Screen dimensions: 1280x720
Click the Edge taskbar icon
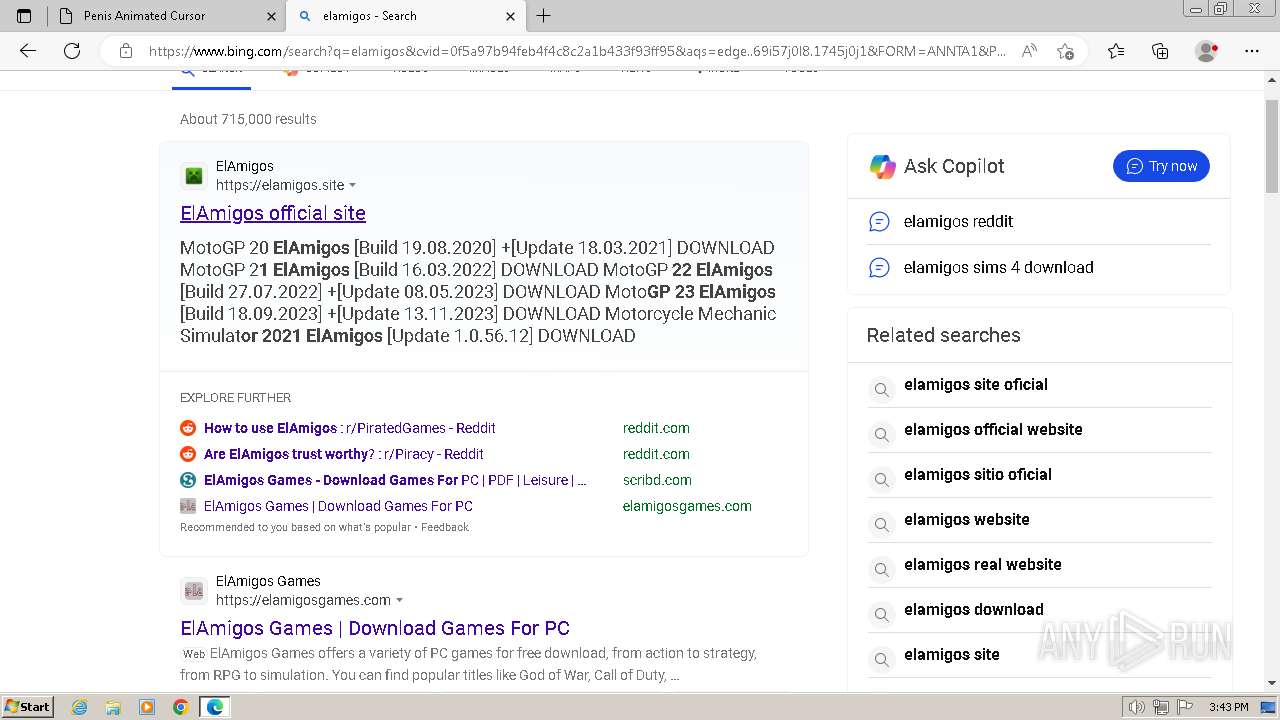pyautogui.click(x=214, y=707)
